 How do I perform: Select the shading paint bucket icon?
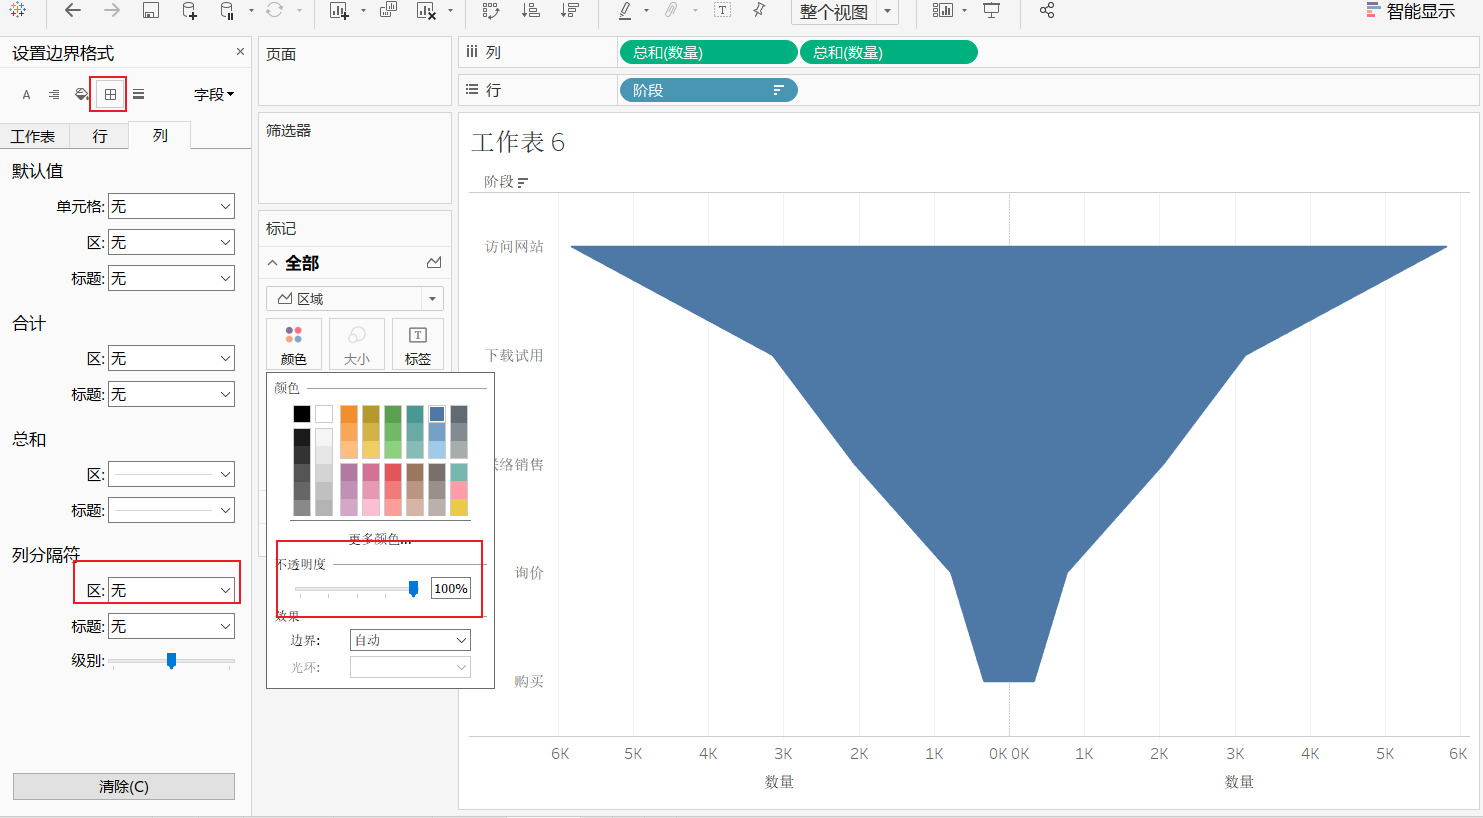[82, 94]
